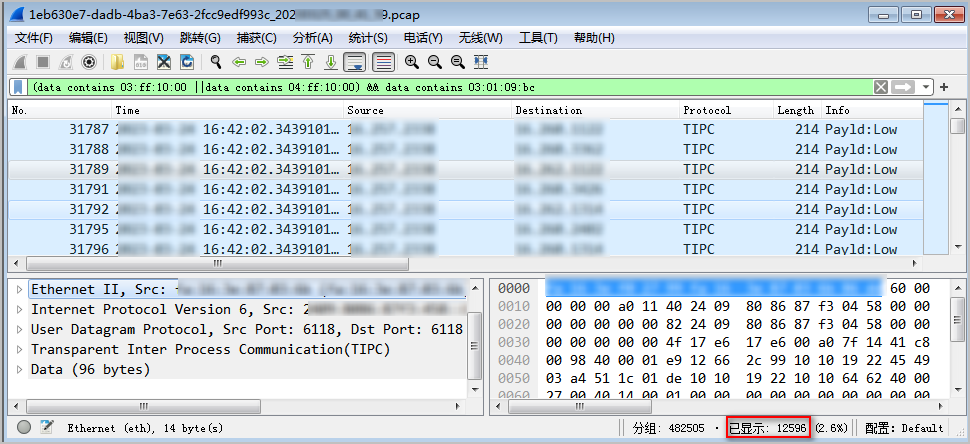Viewport: 970px width, 444px height.
Task: Open the 视图(V) menu
Action: pyautogui.click(x=144, y=38)
